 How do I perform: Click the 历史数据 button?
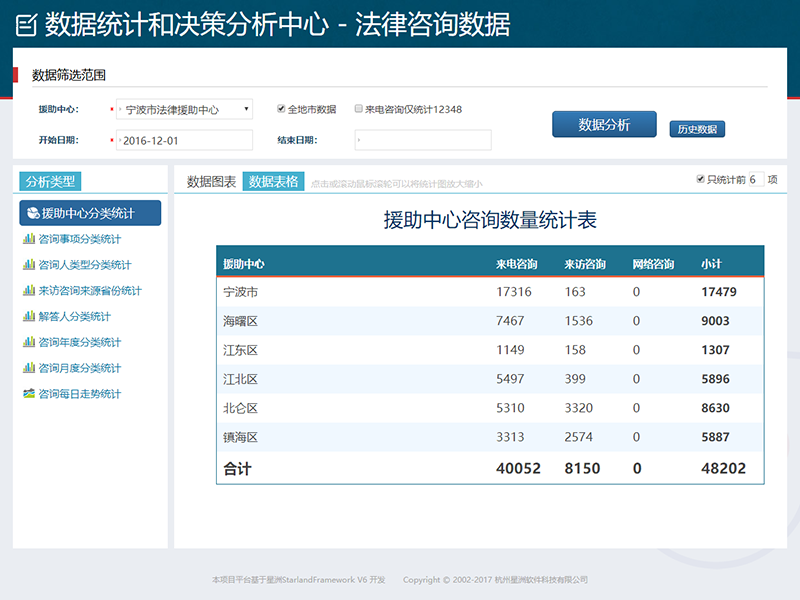pos(697,129)
